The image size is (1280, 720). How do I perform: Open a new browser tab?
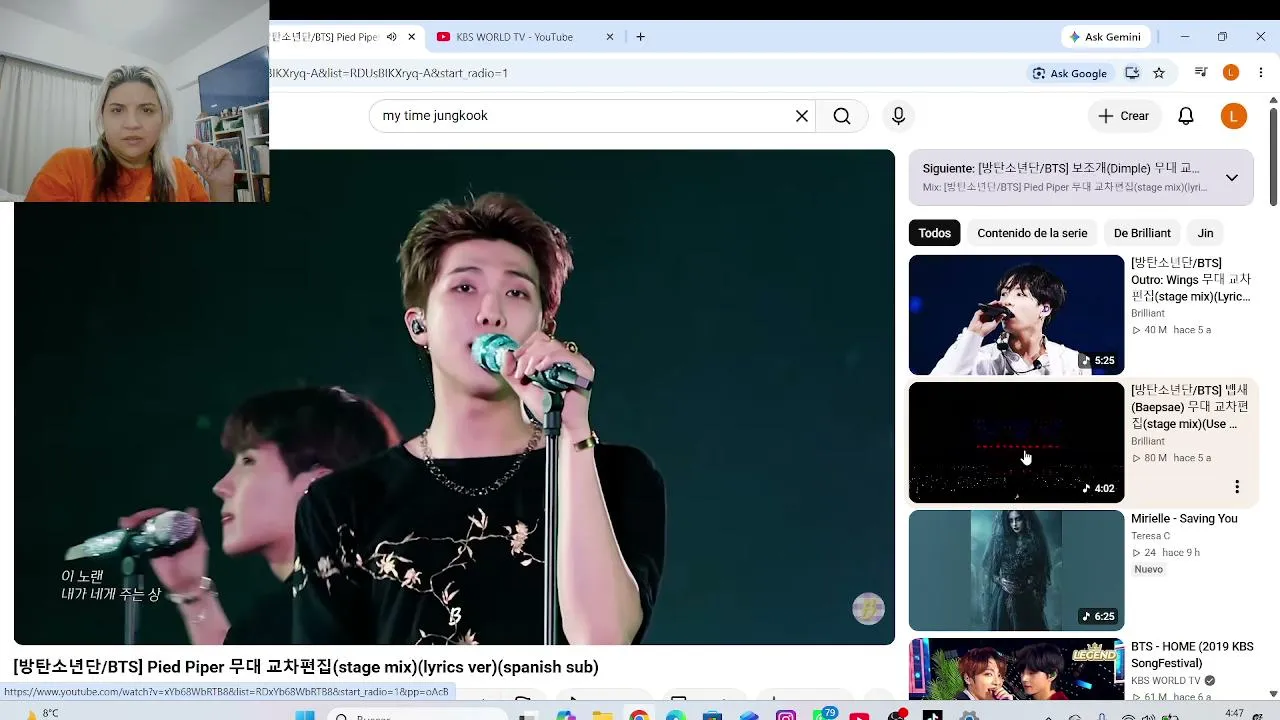pos(640,37)
